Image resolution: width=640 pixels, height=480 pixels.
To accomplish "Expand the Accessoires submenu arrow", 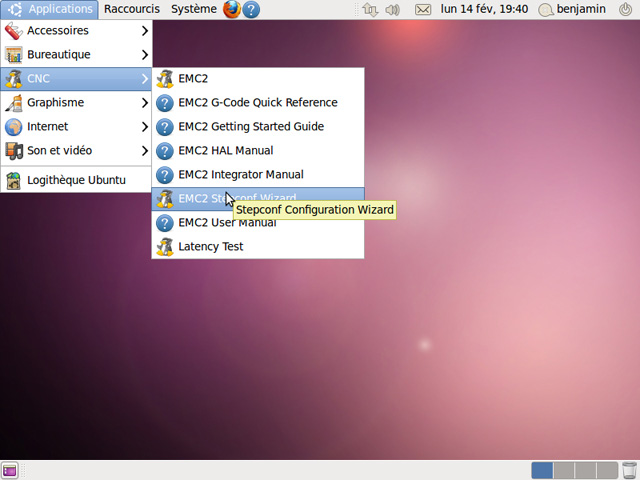I will pos(144,31).
